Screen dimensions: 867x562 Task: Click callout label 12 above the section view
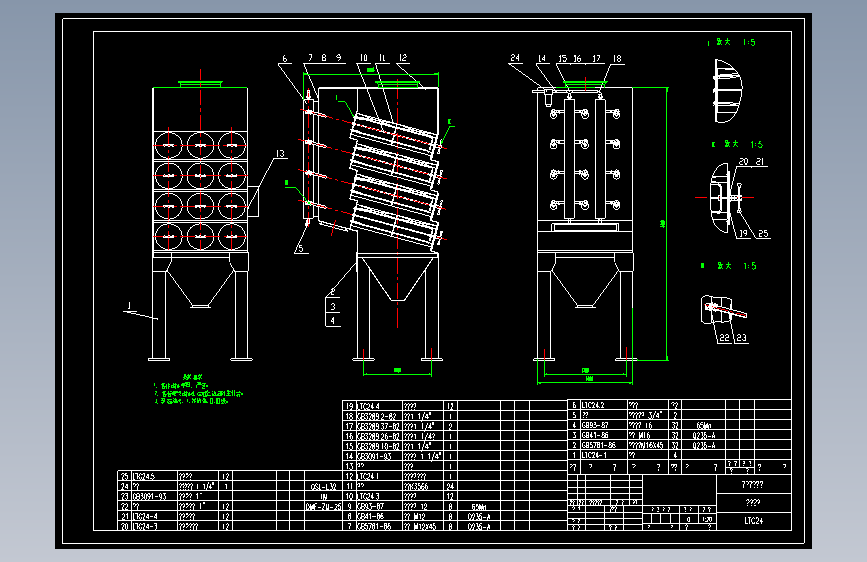pos(403,58)
